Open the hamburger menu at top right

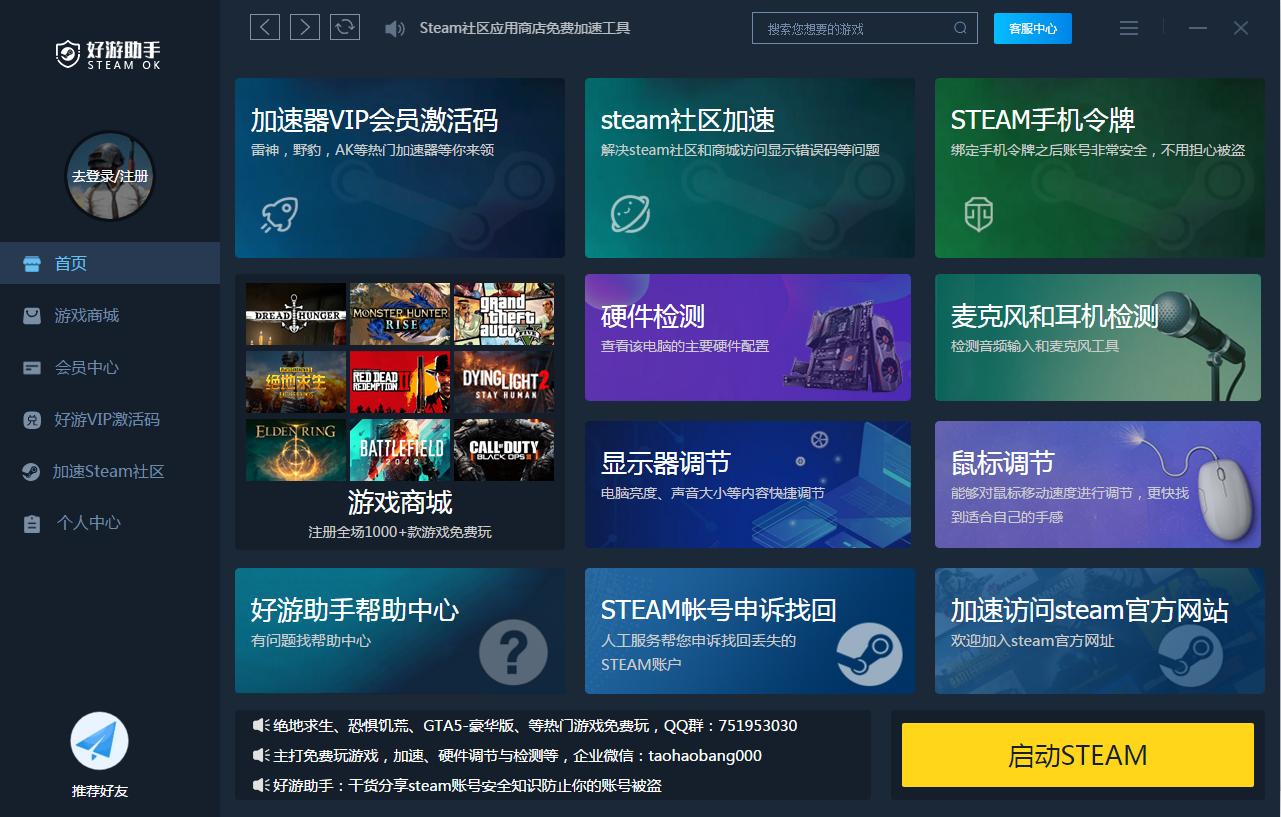tap(1128, 28)
